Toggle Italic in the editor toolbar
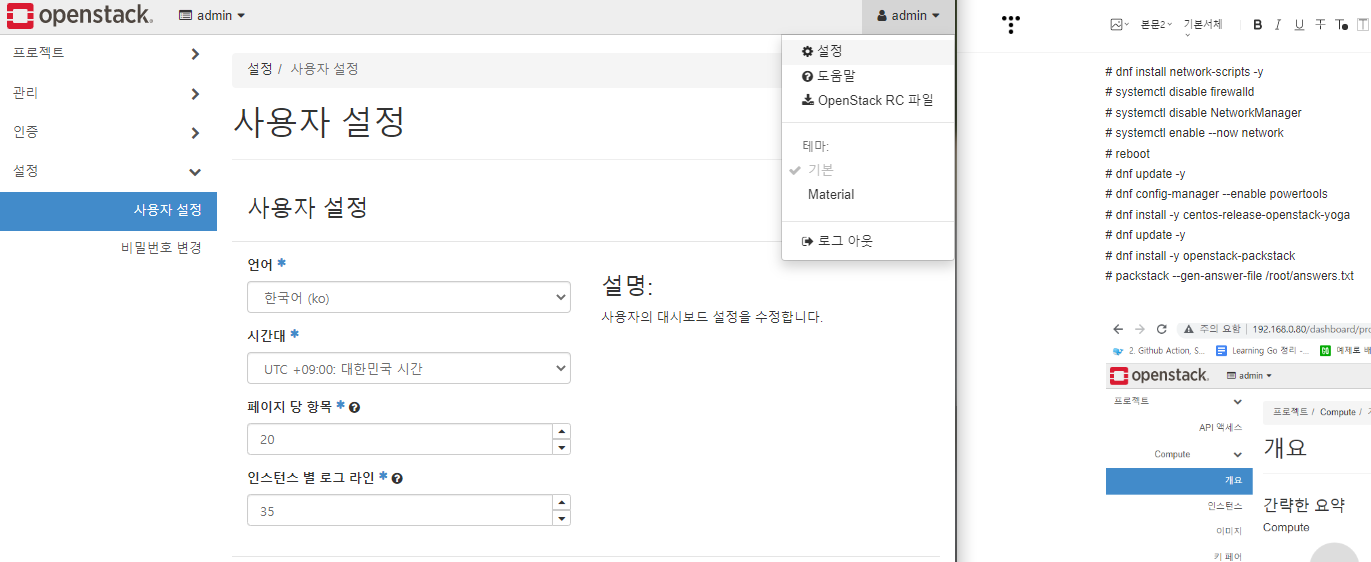Screen dimensions: 1371x562 coord(1278,25)
